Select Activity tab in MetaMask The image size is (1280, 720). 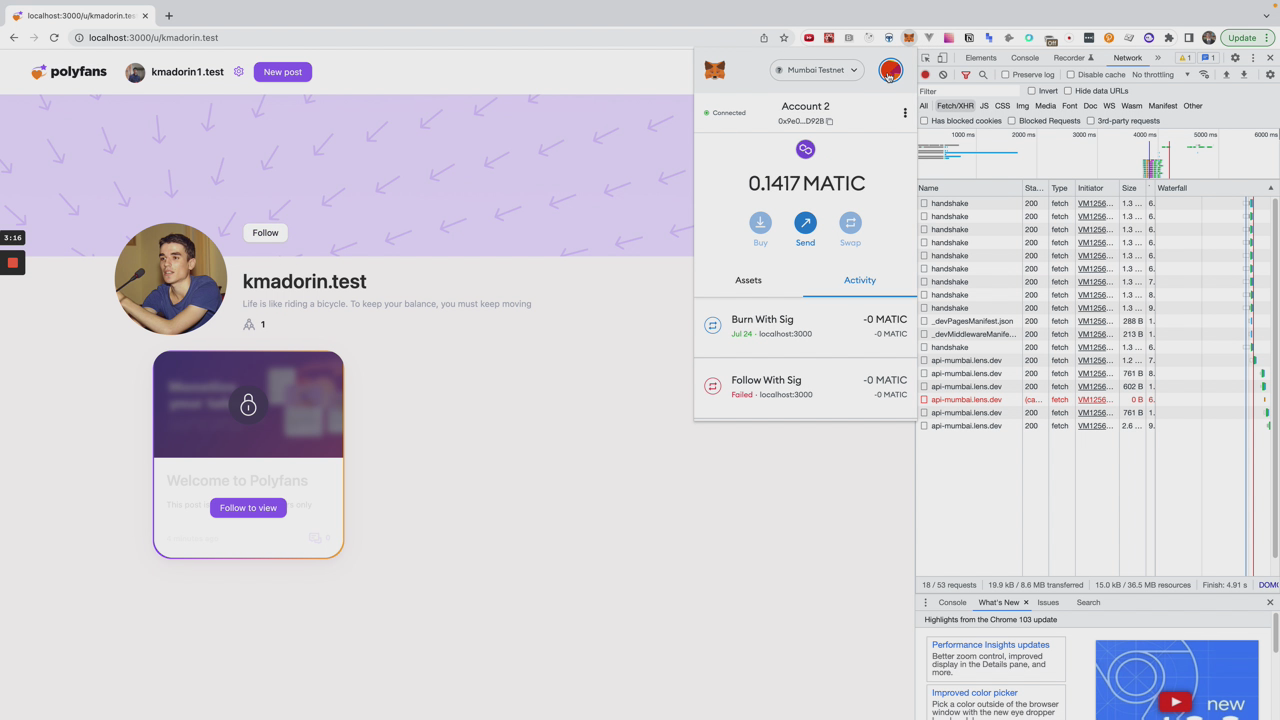pyautogui.click(x=860, y=280)
